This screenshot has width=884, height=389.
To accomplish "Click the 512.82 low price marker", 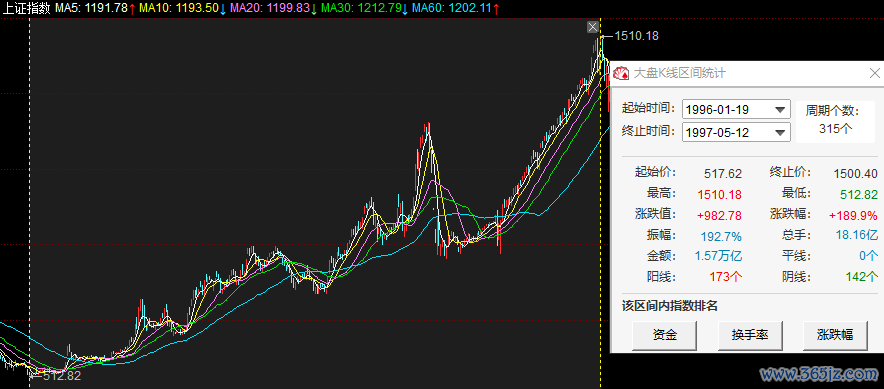I will 62,375.
